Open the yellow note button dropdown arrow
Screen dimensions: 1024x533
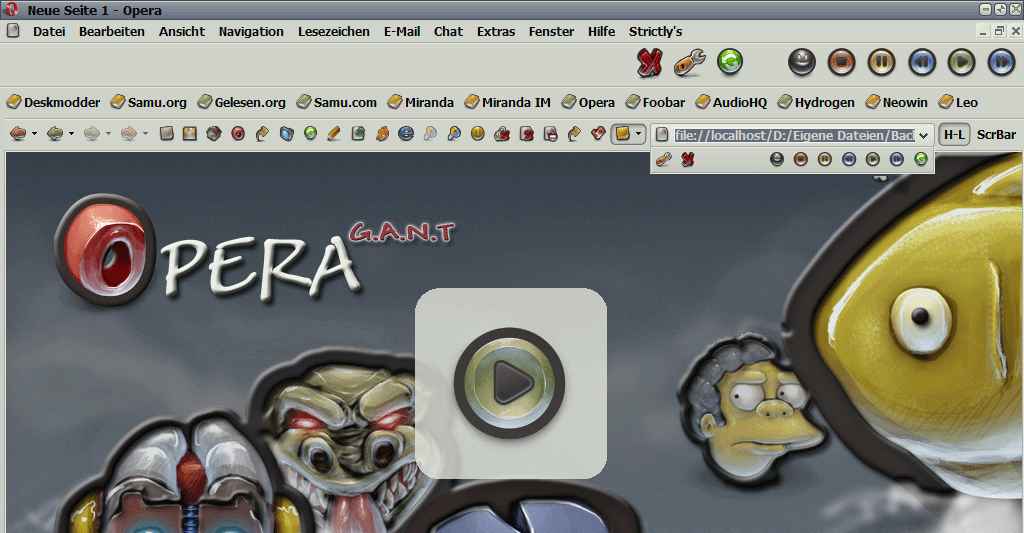[639, 135]
